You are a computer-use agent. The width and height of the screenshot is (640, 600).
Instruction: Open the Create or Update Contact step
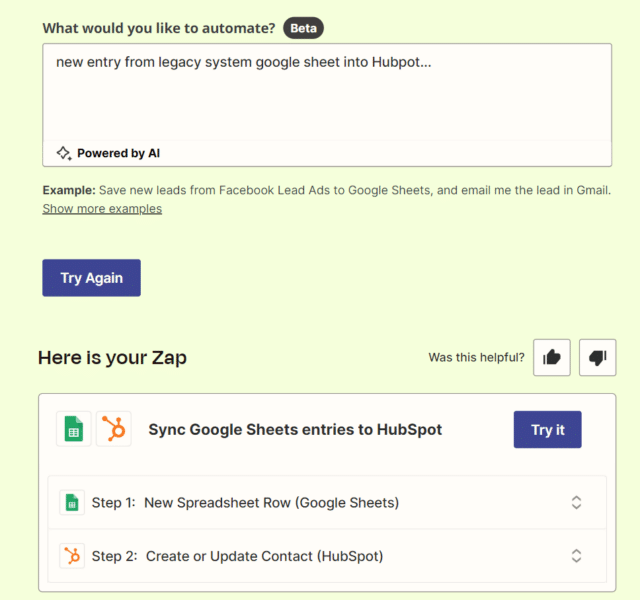(x=327, y=556)
